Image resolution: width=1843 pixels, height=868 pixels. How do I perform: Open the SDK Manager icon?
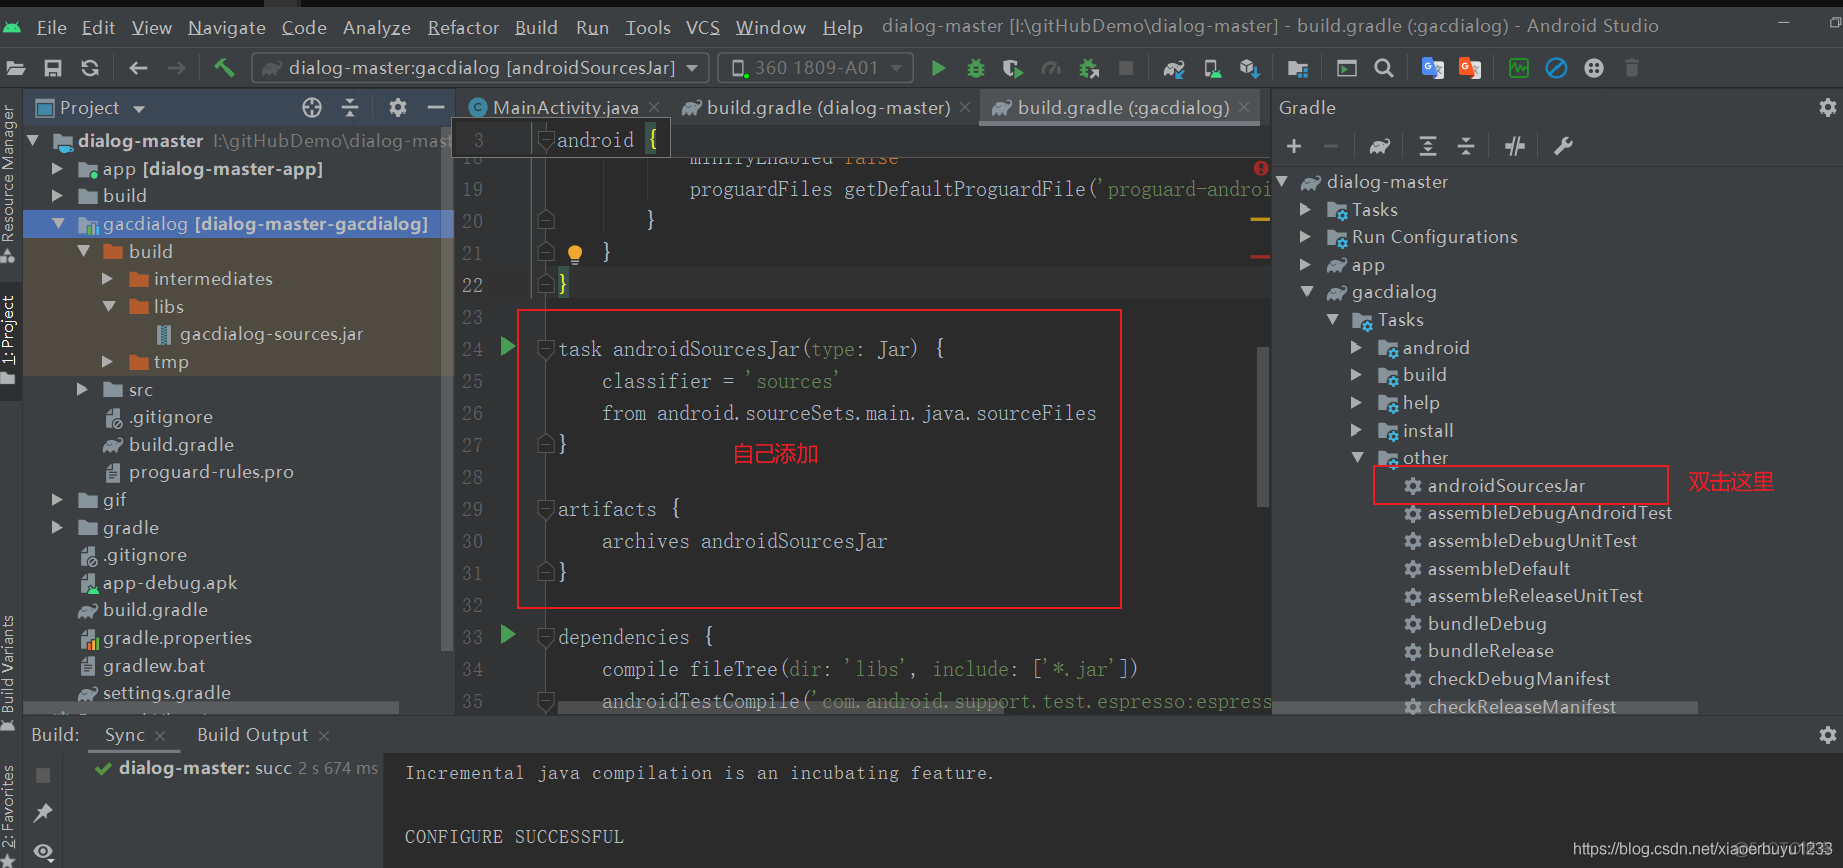(x=1249, y=68)
